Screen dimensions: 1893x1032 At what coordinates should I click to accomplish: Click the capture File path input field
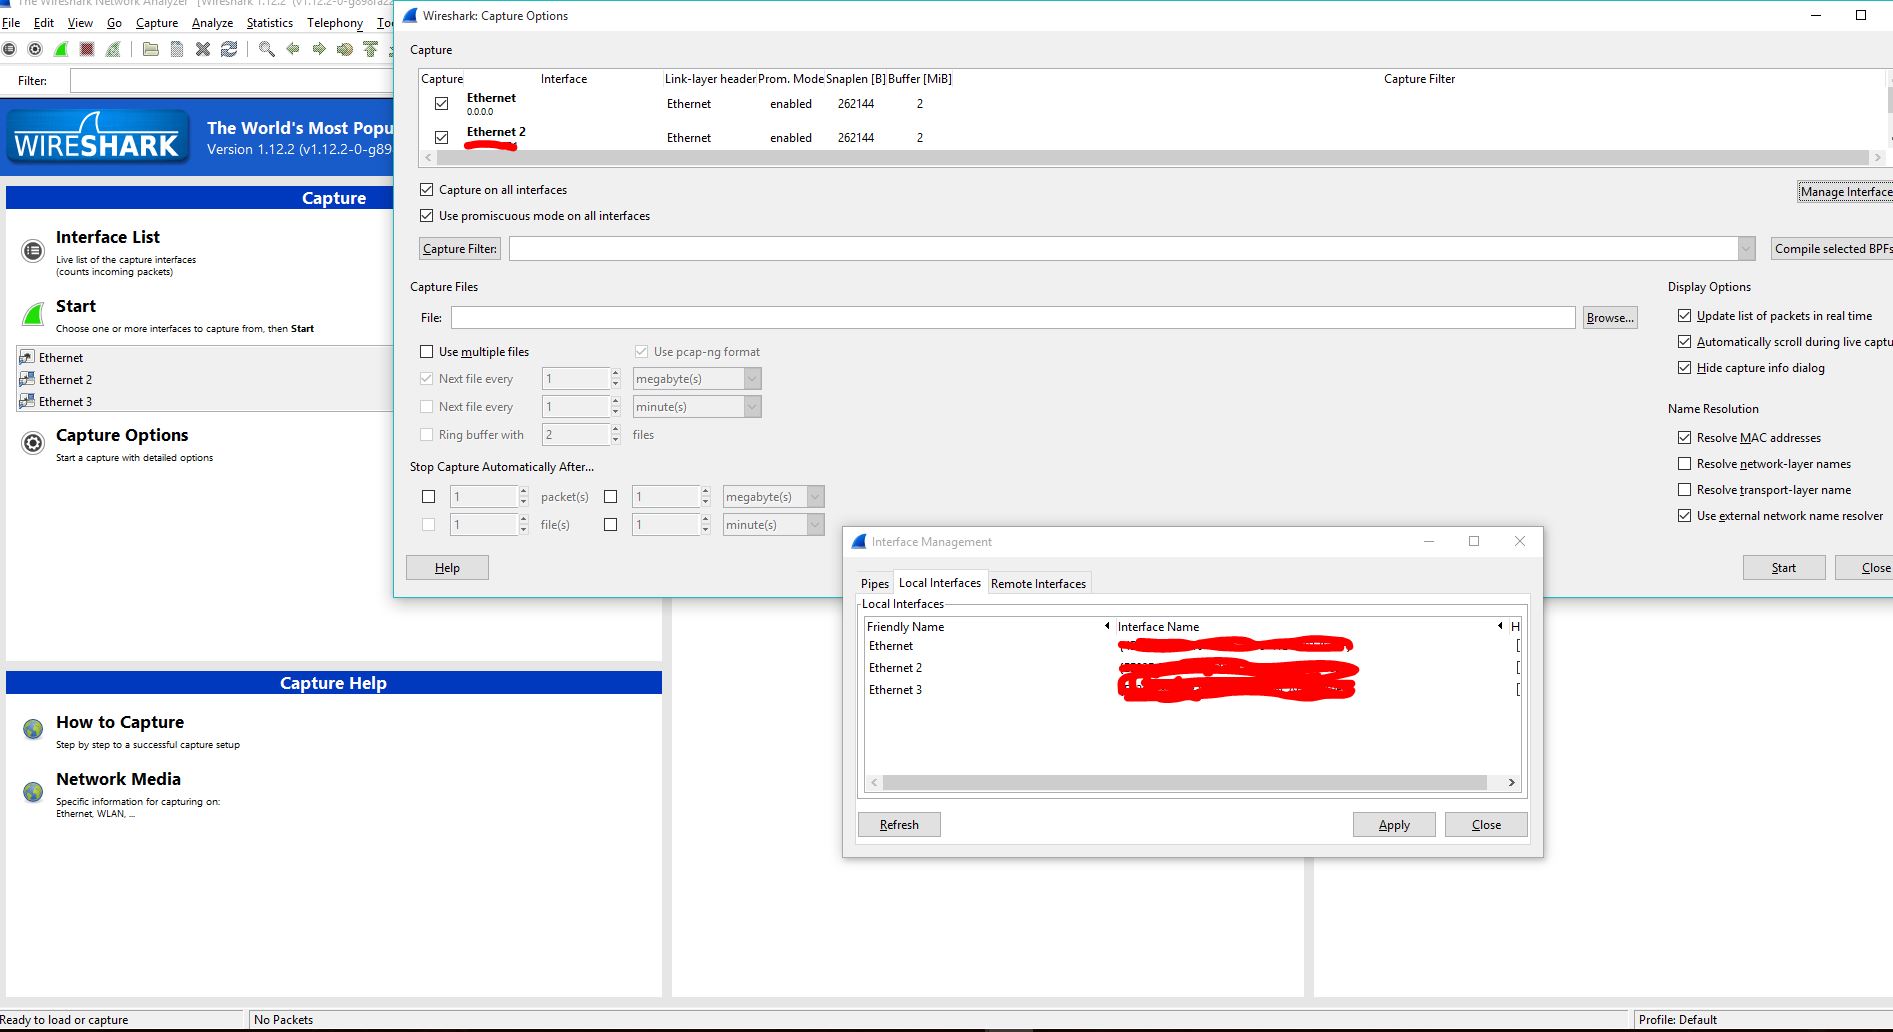pos(1013,318)
